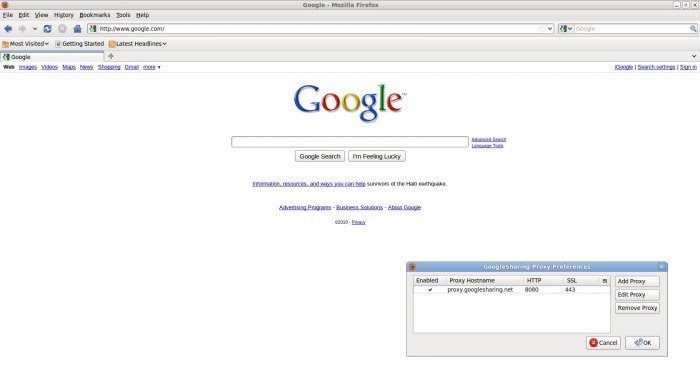Open Business Solutions link
700x389 pixels.
point(359,207)
